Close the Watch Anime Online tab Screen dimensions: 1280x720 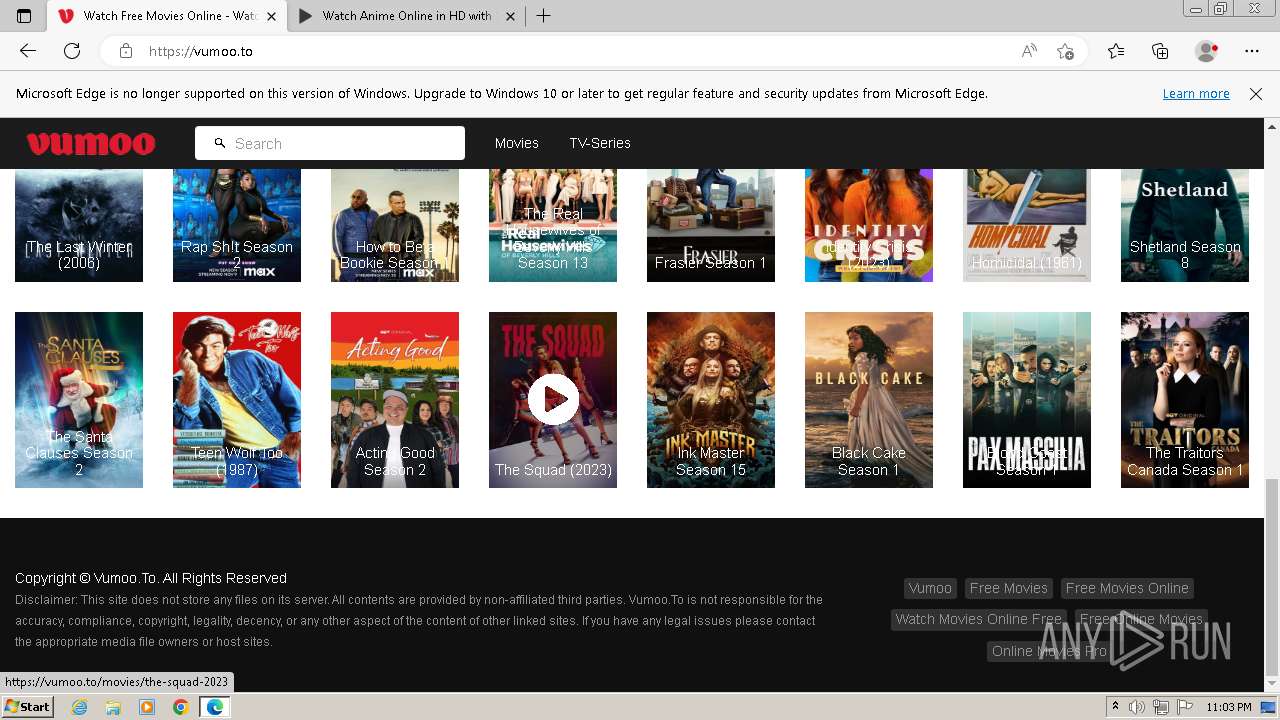tap(510, 16)
